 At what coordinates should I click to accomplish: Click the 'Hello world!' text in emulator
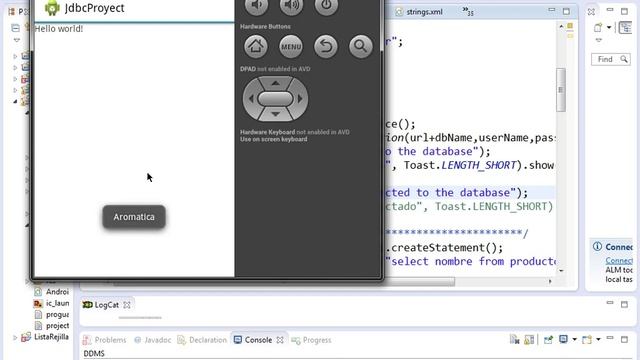59,29
